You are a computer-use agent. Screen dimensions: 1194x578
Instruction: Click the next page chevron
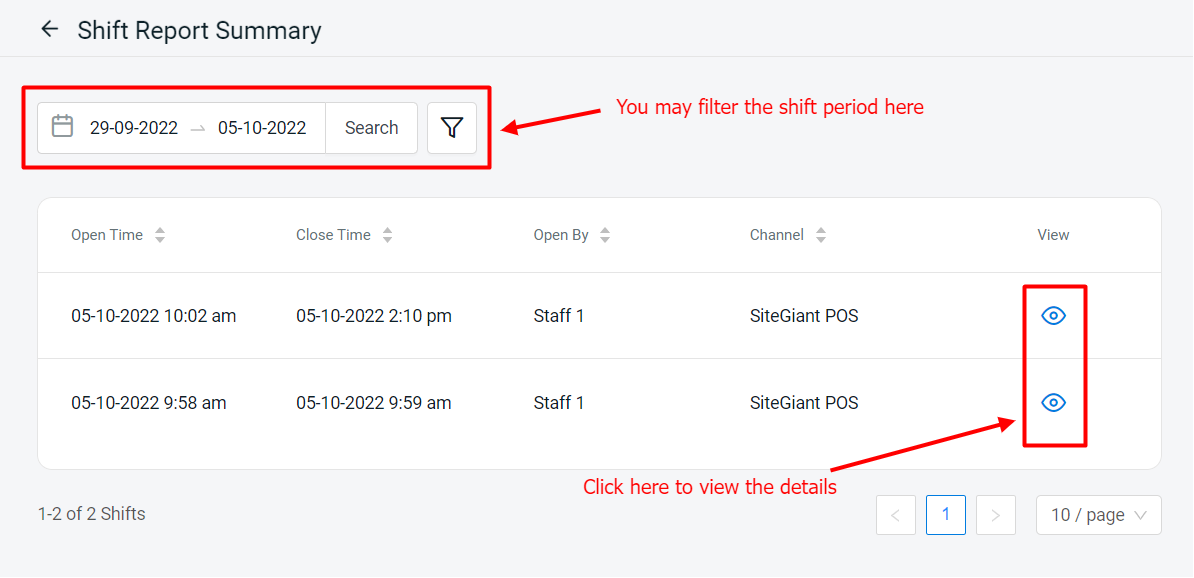(x=995, y=514)
